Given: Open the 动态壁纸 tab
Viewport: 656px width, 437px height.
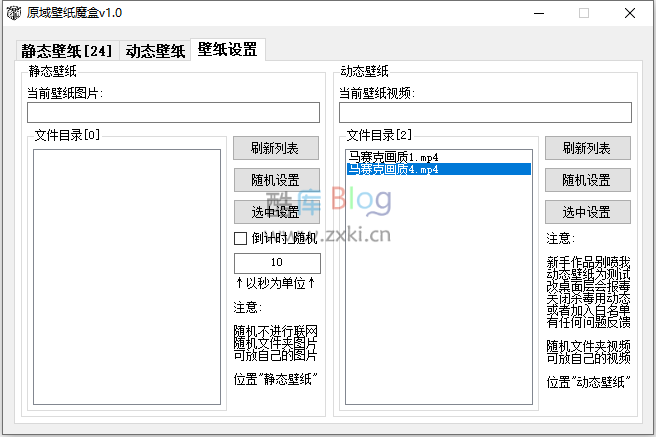Looking at the screenshot, I should click(155, 51).
